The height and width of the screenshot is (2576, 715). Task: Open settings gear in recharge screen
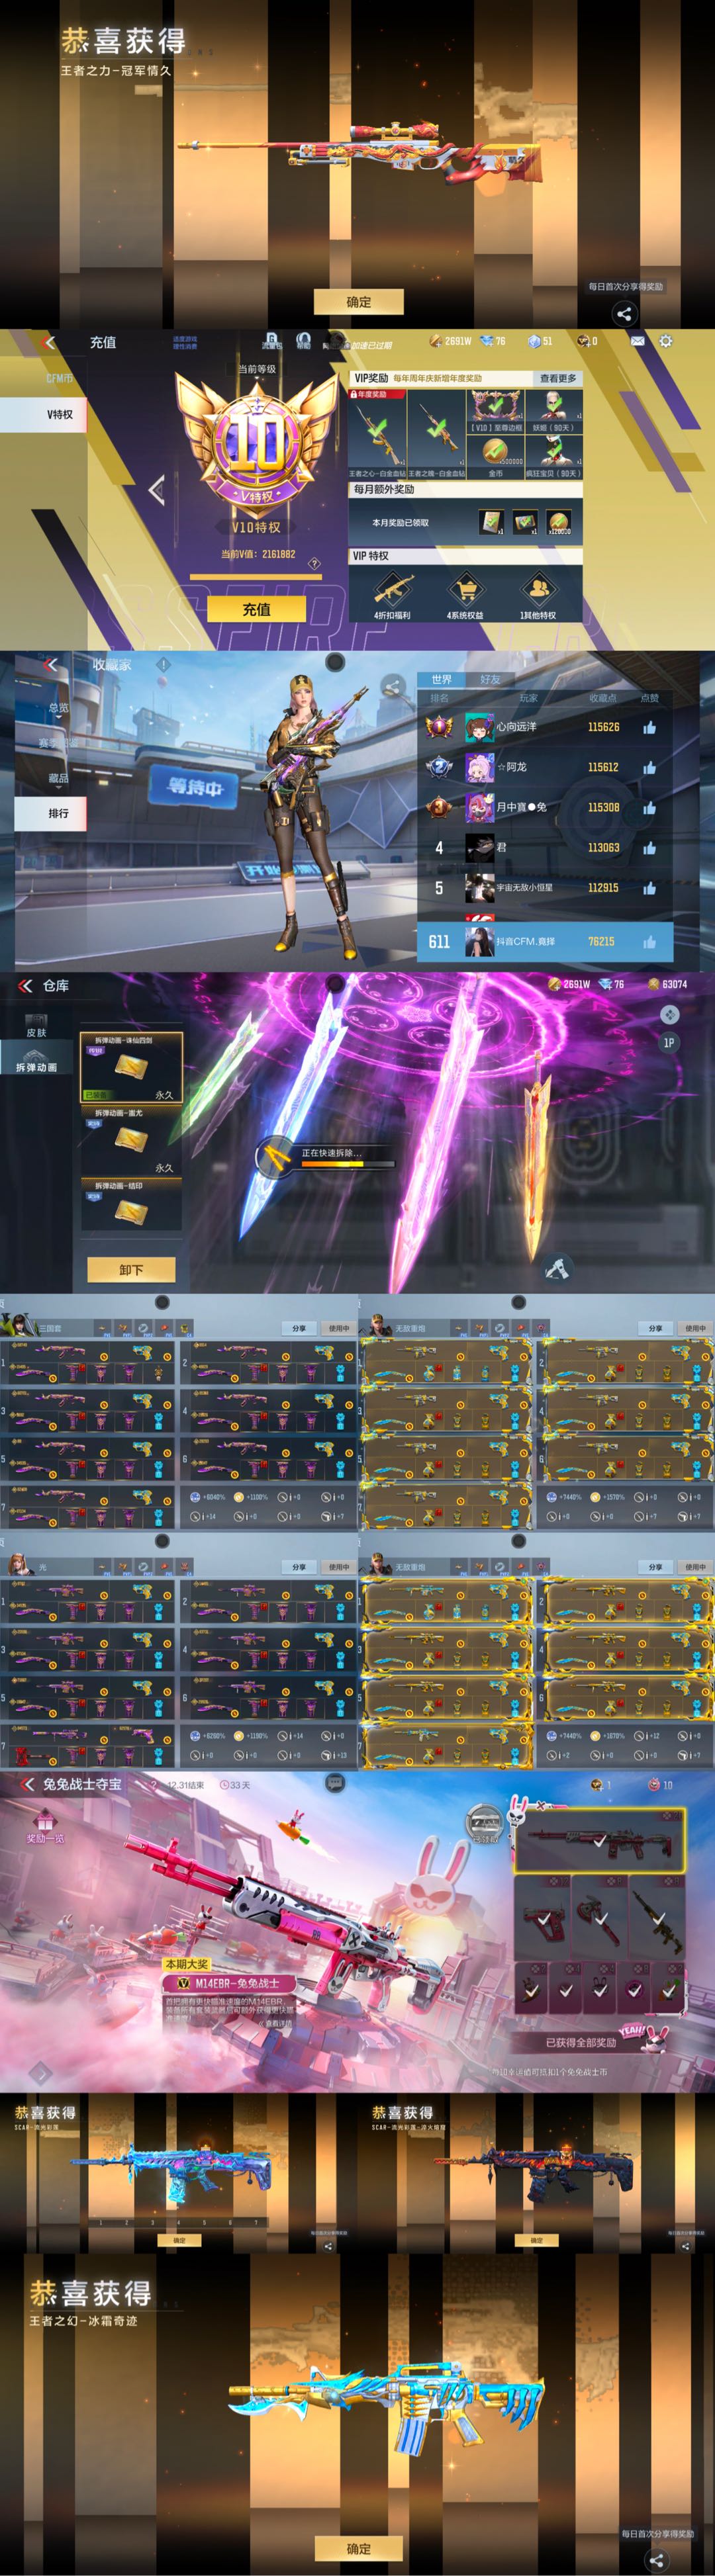click(666, 341)
